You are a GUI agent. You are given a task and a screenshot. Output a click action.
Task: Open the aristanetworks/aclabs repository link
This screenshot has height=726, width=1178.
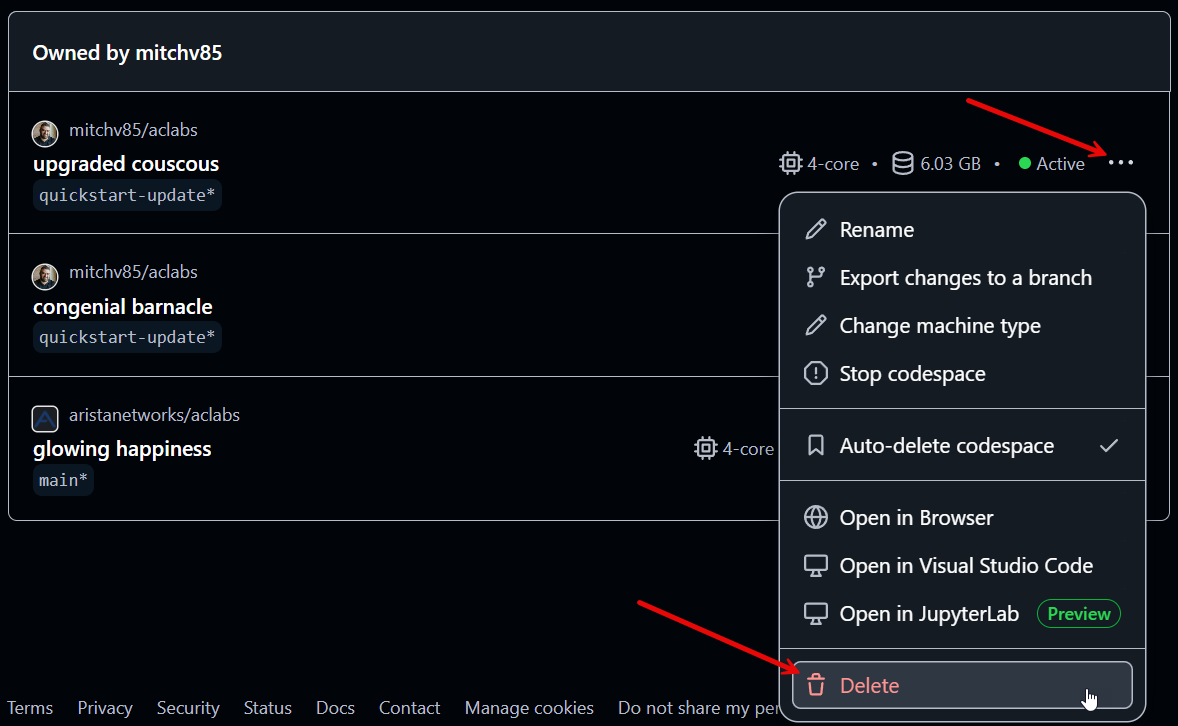154,415
